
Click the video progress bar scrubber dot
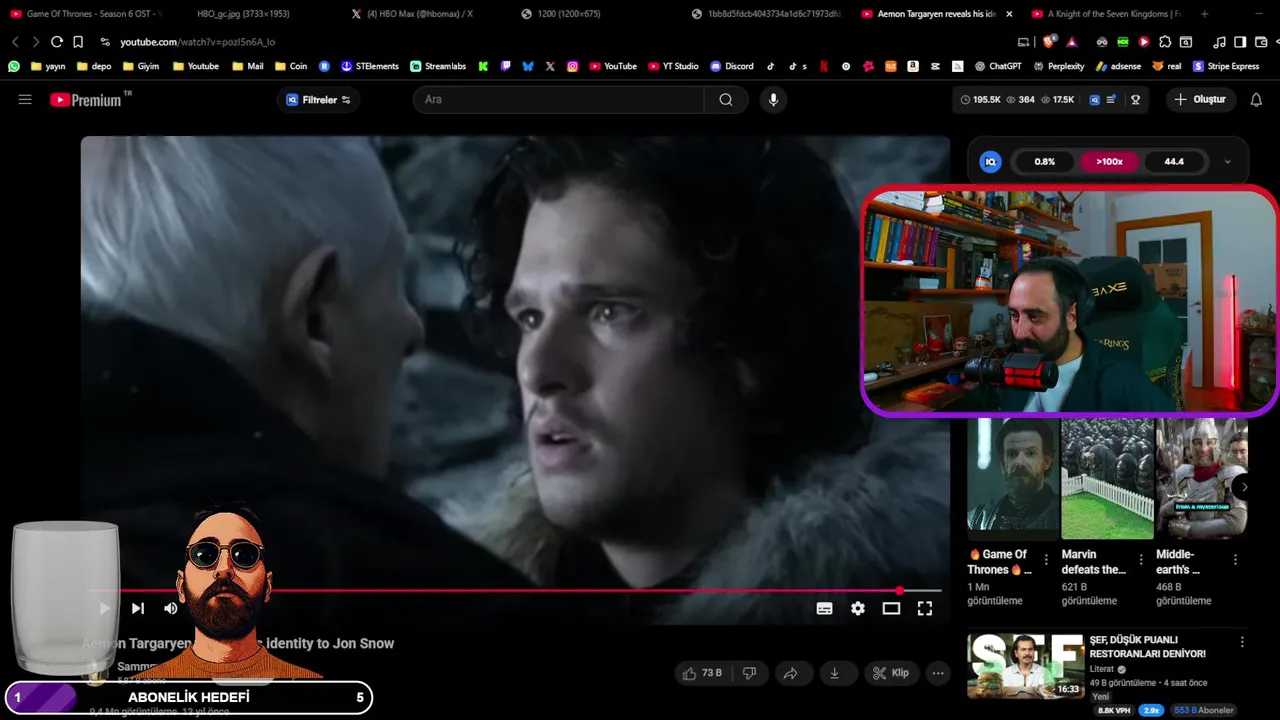pos(899,591)
